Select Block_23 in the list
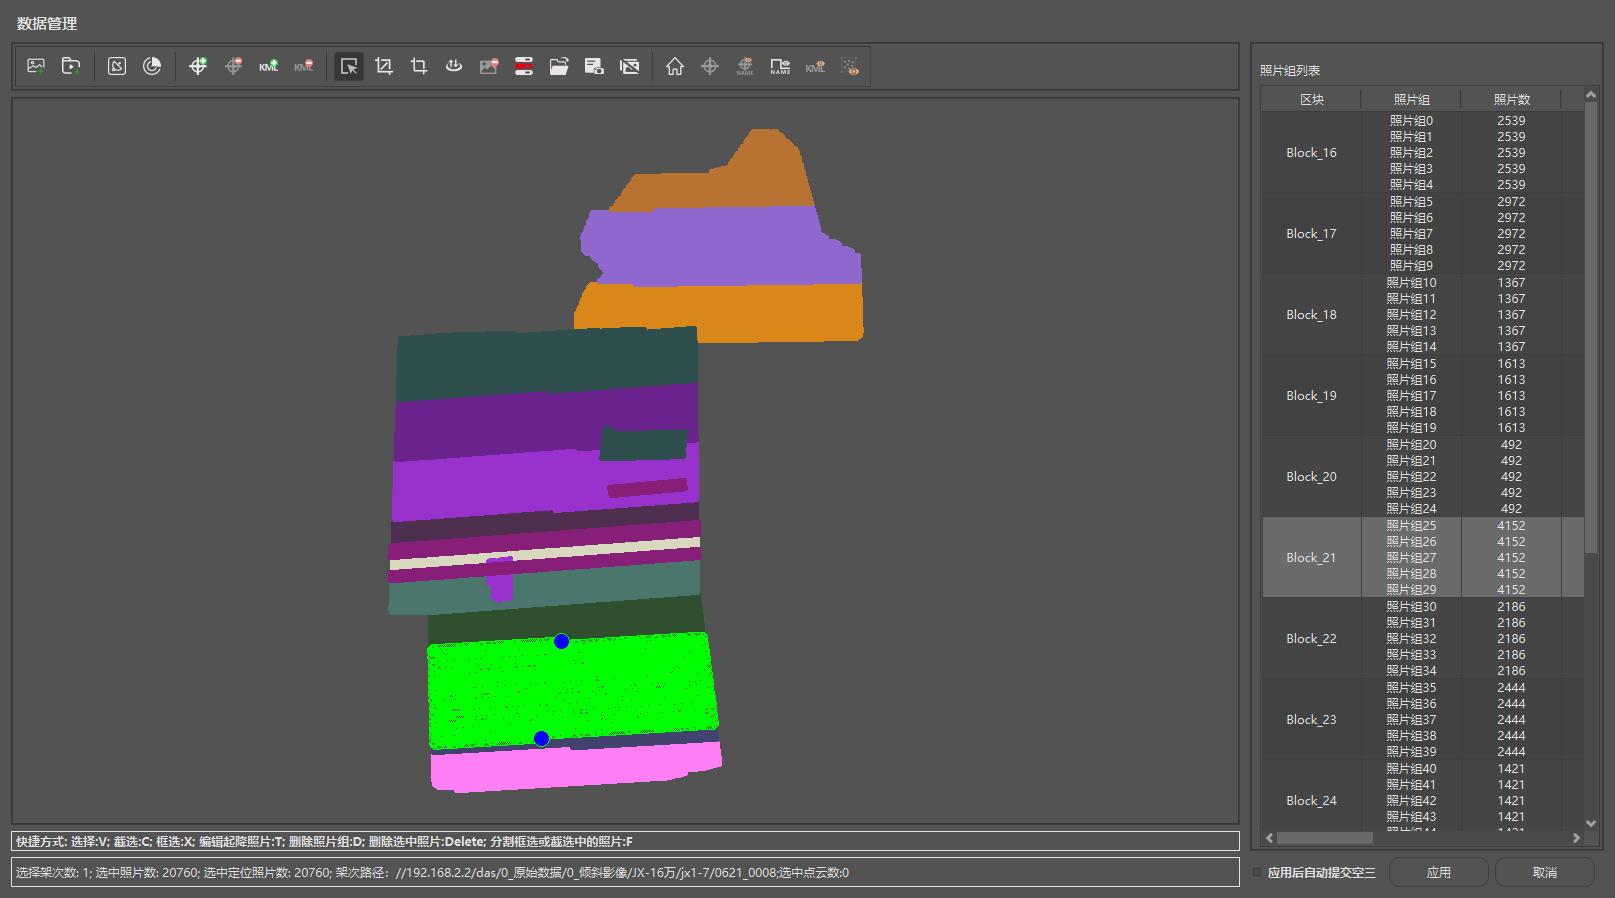The image size is (1615, 898). [x=1311, y=719]
